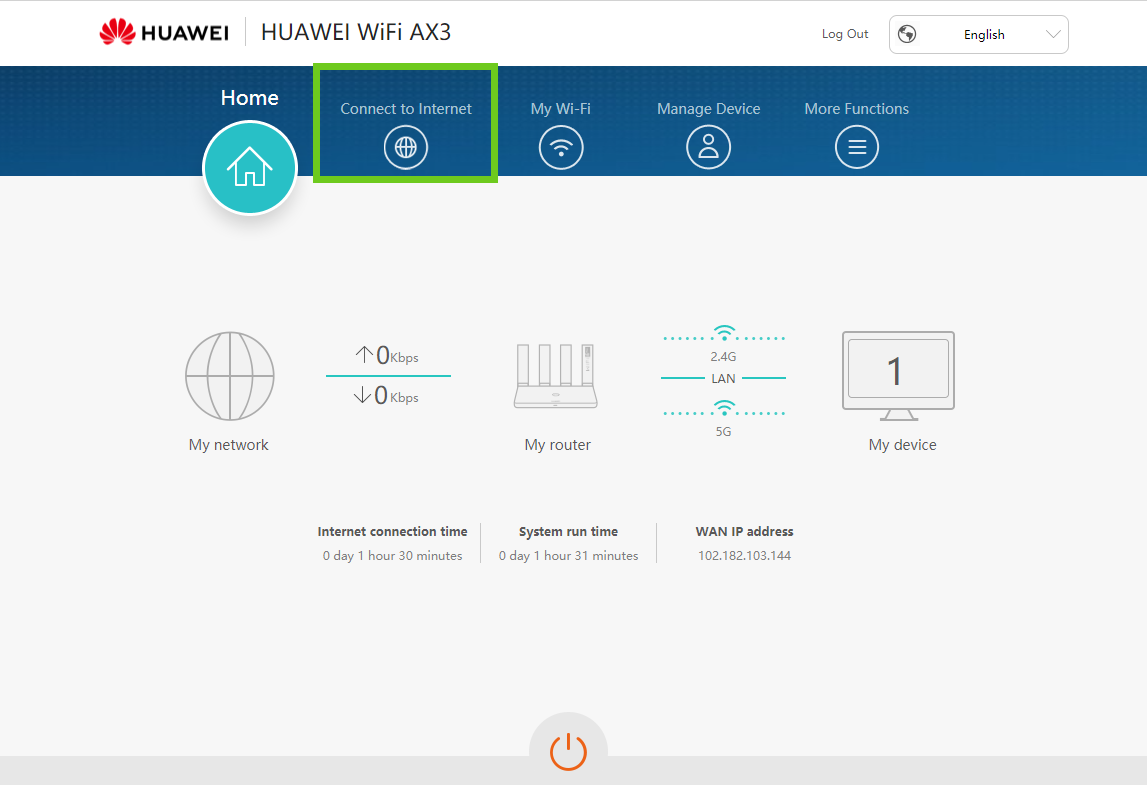Click the My Wi-Fi signal icon
The image size is (1147, 785).
pyautogui.click(x=560, y=148)
